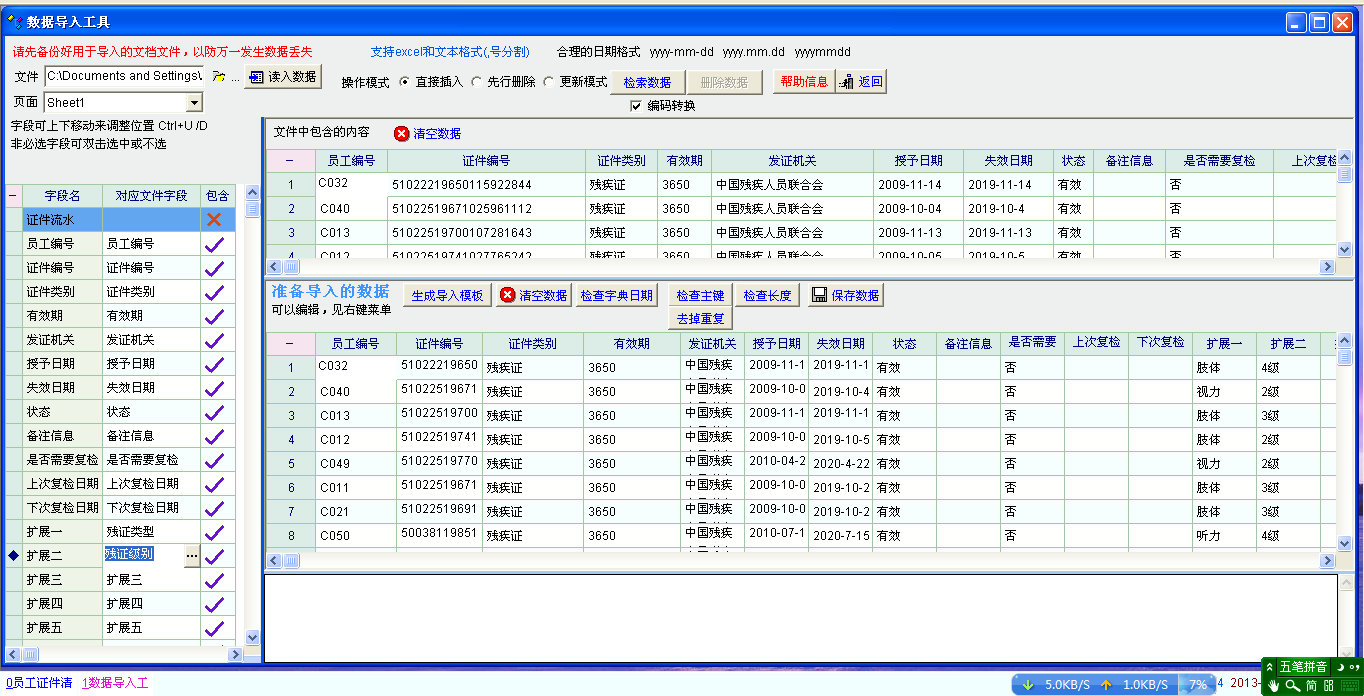Click the 返回 return button
The height and width of the screenshot is (696, 1364).
[861, 82]
